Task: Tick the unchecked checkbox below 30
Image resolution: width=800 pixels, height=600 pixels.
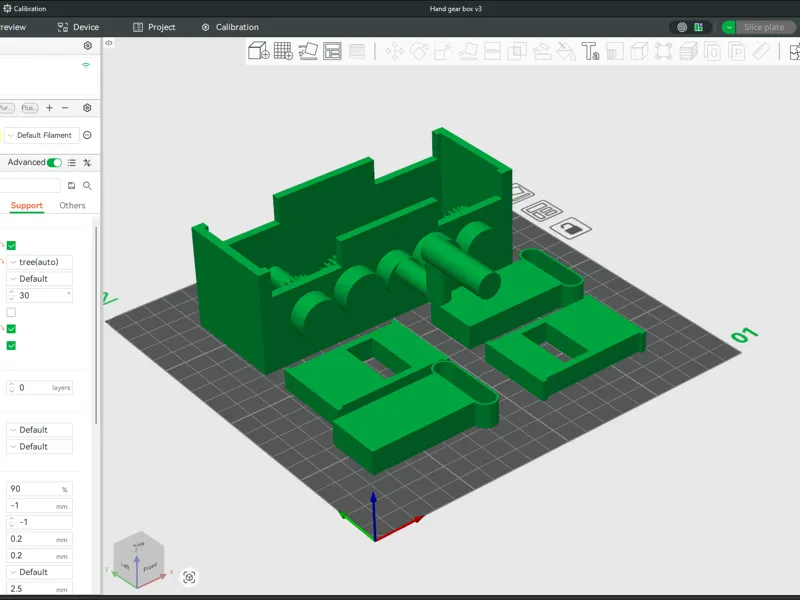Action: coord(11,312)
